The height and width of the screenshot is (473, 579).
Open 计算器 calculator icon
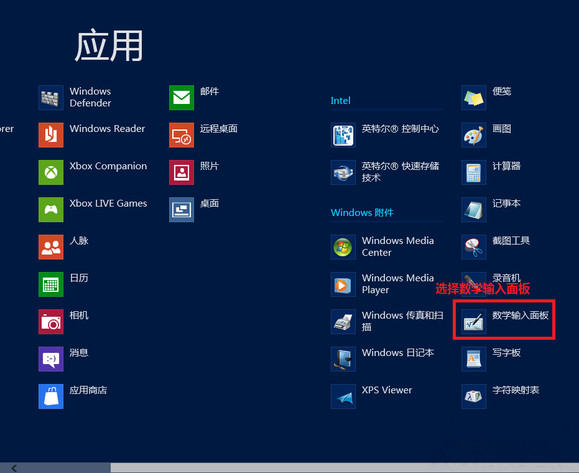click(x=473, y=172)
